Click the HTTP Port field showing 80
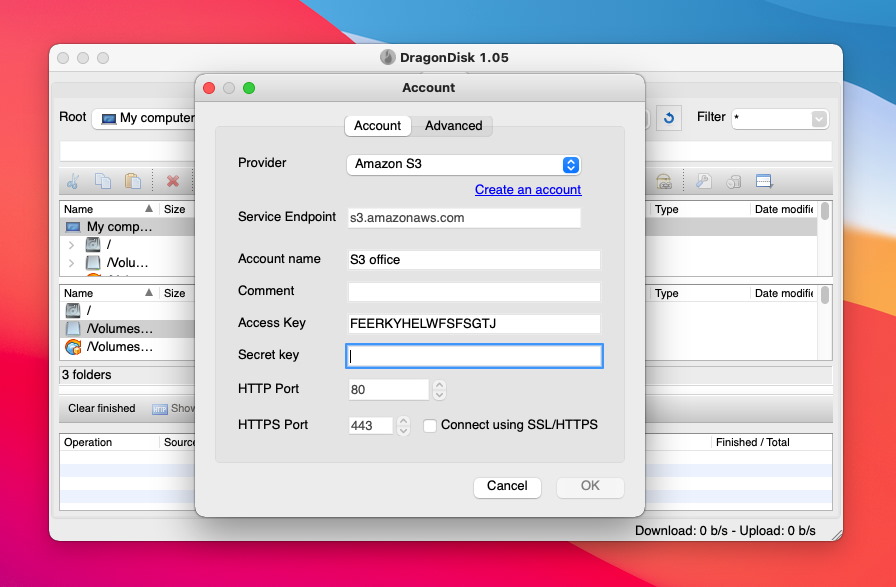This screenshot has height=587, width=896. [388, 390]
